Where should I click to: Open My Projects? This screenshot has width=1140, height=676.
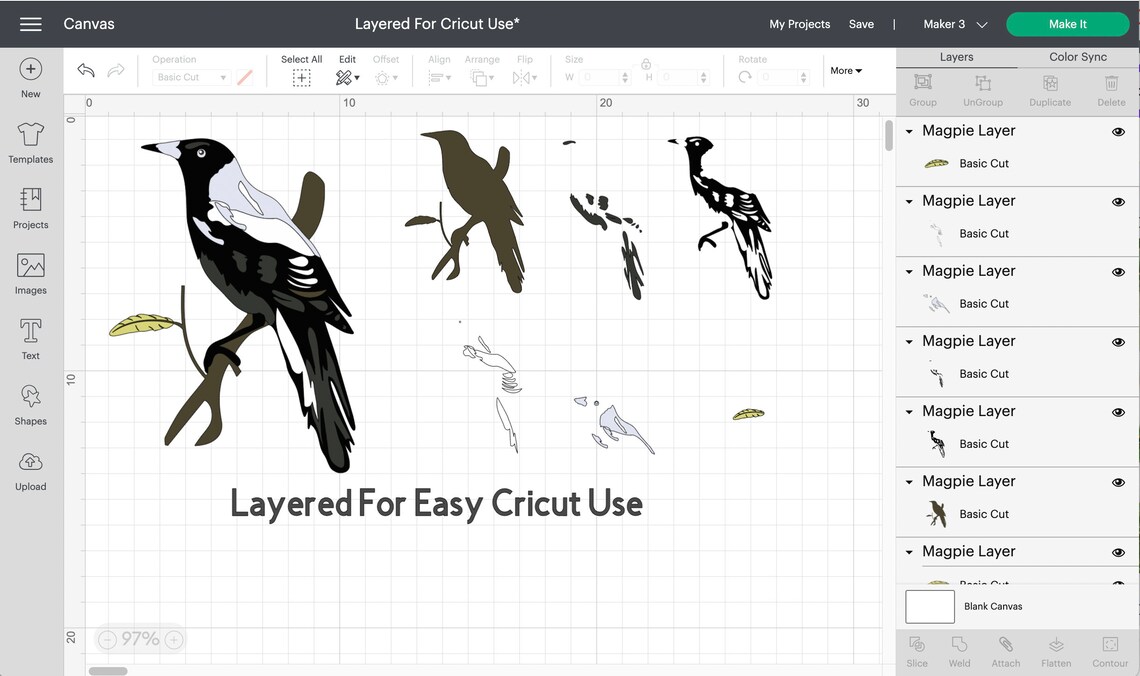(x=799, y=23)
